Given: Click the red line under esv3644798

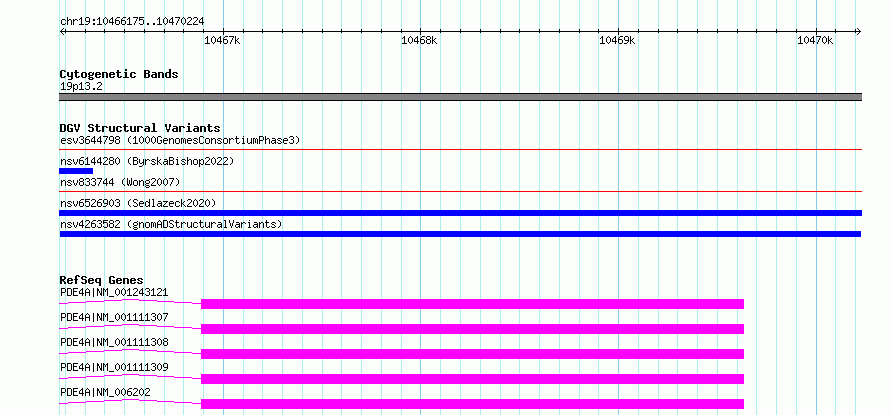Looking at the screenshot, I should pyautogui.click(x=460, y=150).
